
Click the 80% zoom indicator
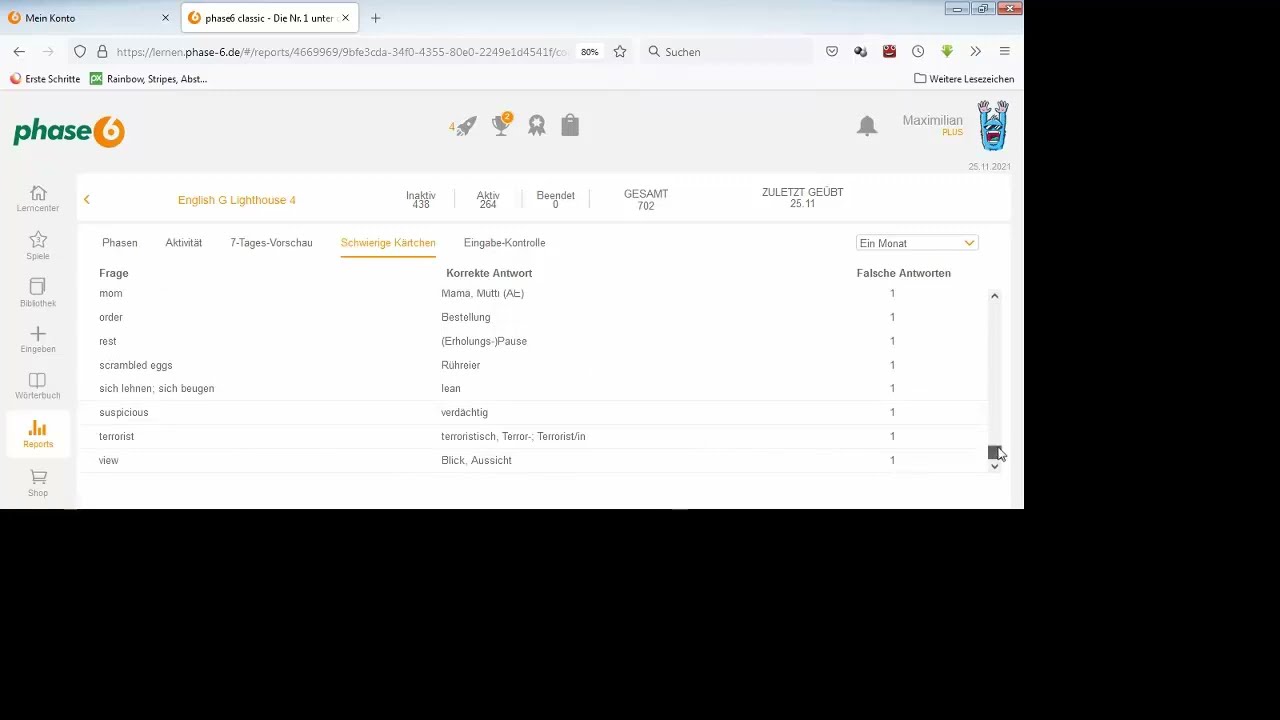[x=589, y=52]
